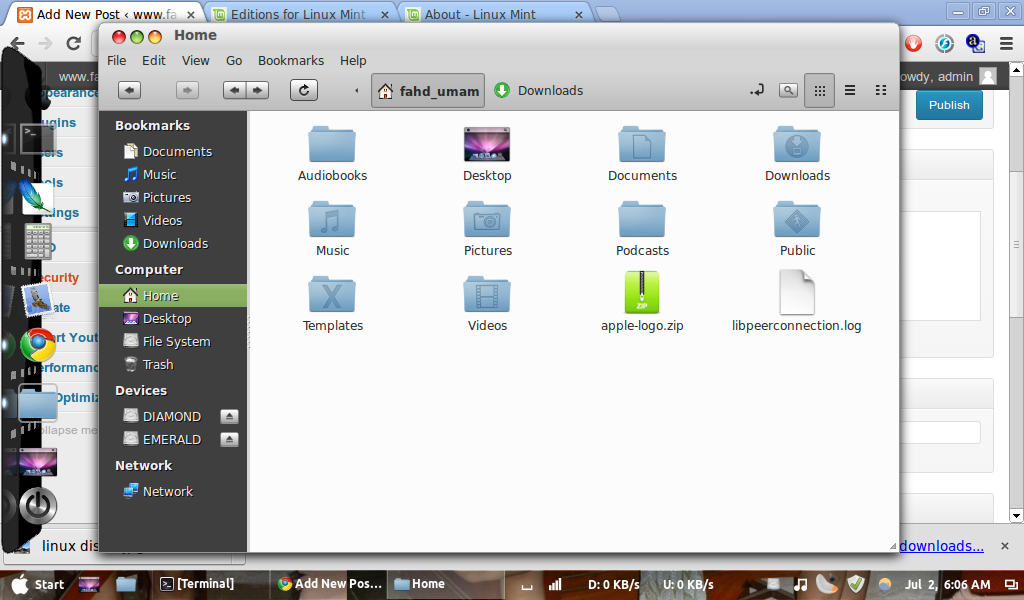Click the Publish button in WordPress

[x=948, y=104]
